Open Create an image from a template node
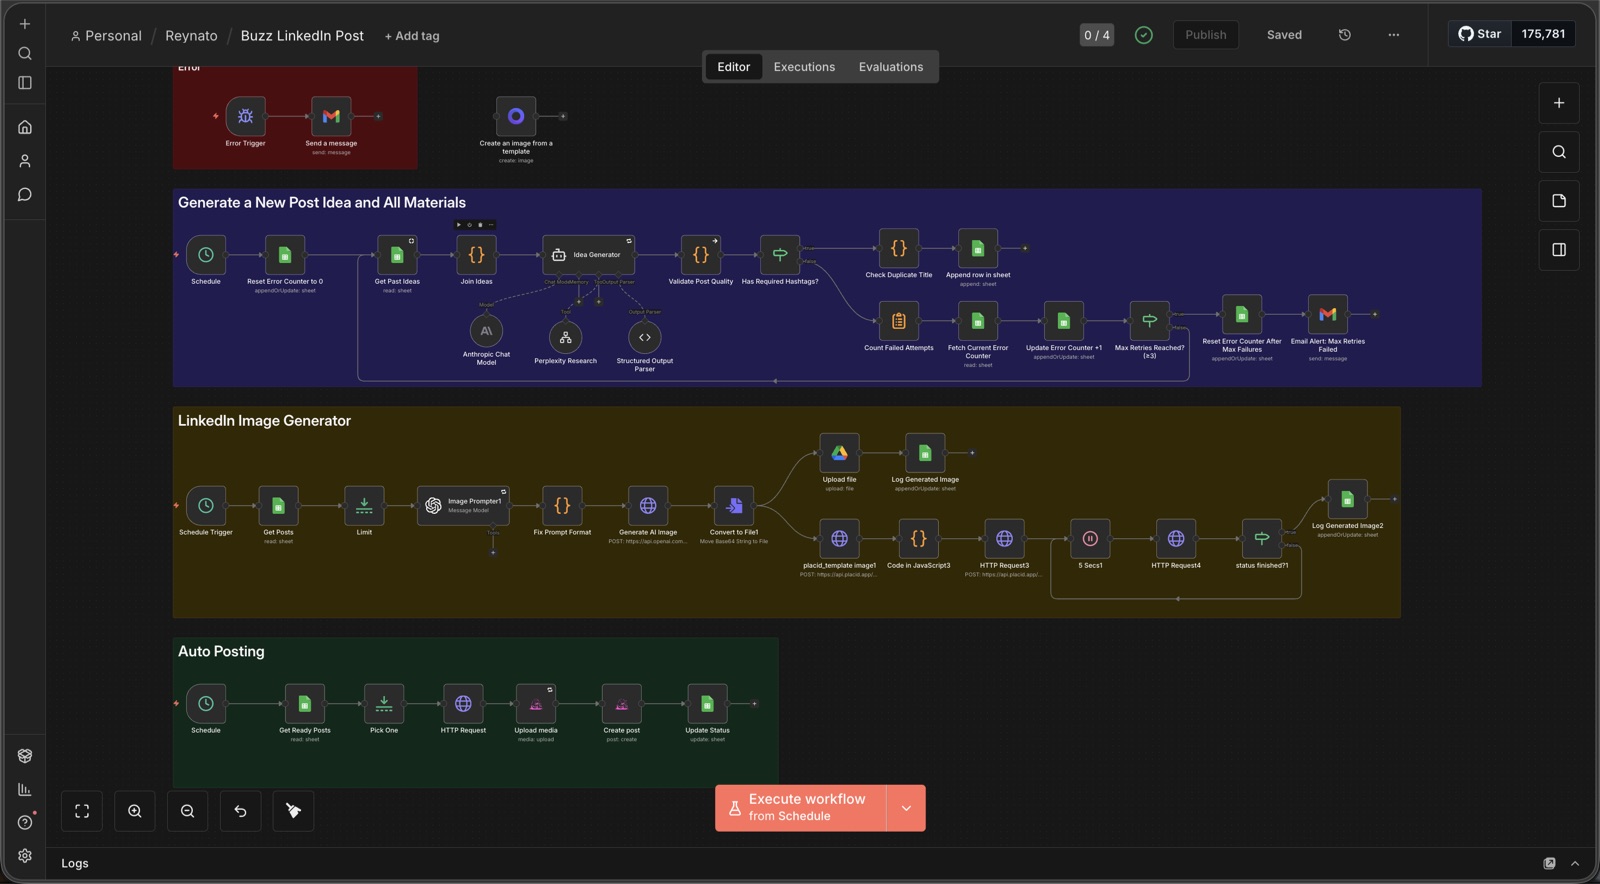Screen dimensions: 1600x884 [x=516, y=116]
